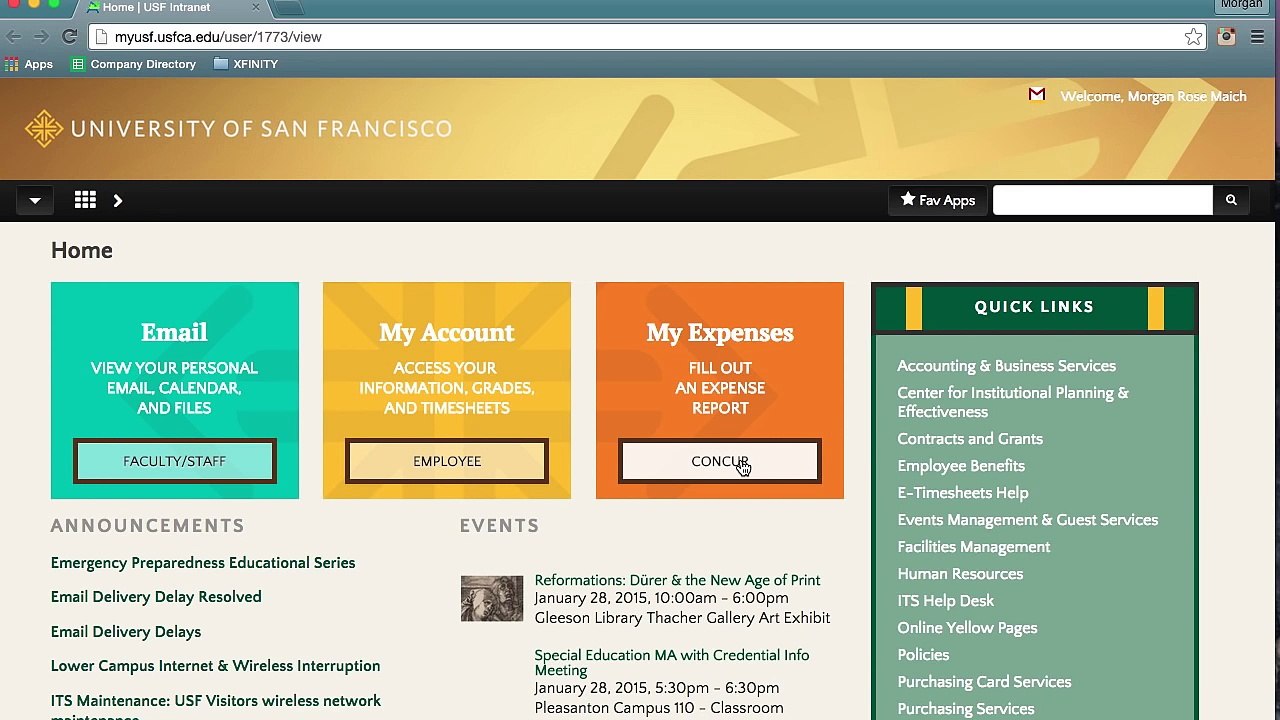Open Human Resources quick link
Viewport: 1280px width, 720px height.
pyautogui.click(x=960, y=574)
